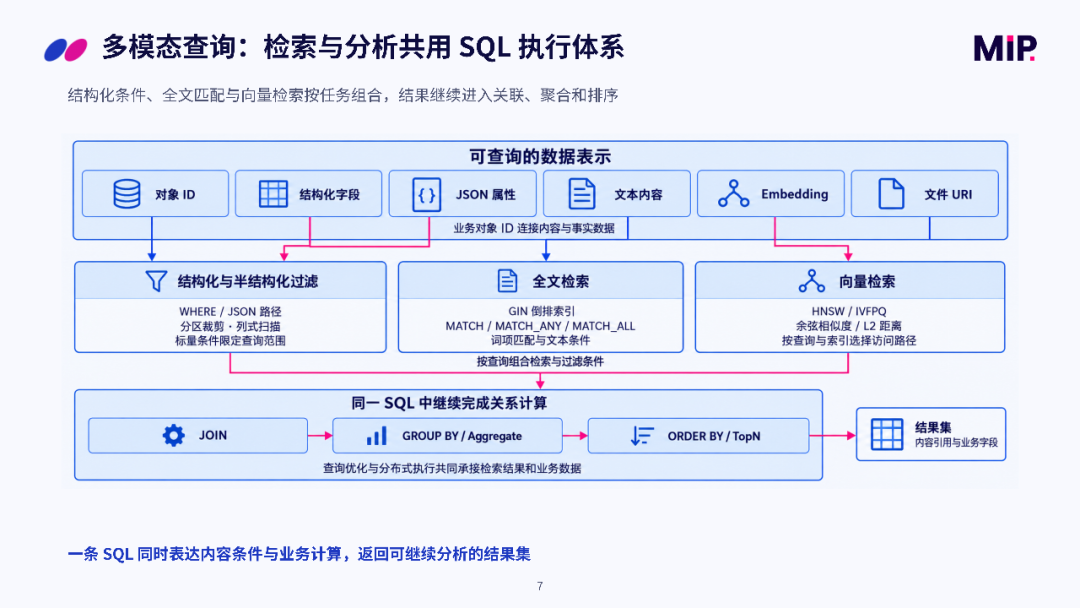Click the HNSW / IVFPQ line
Viewport: 1080px width, 608px height.
849,311
